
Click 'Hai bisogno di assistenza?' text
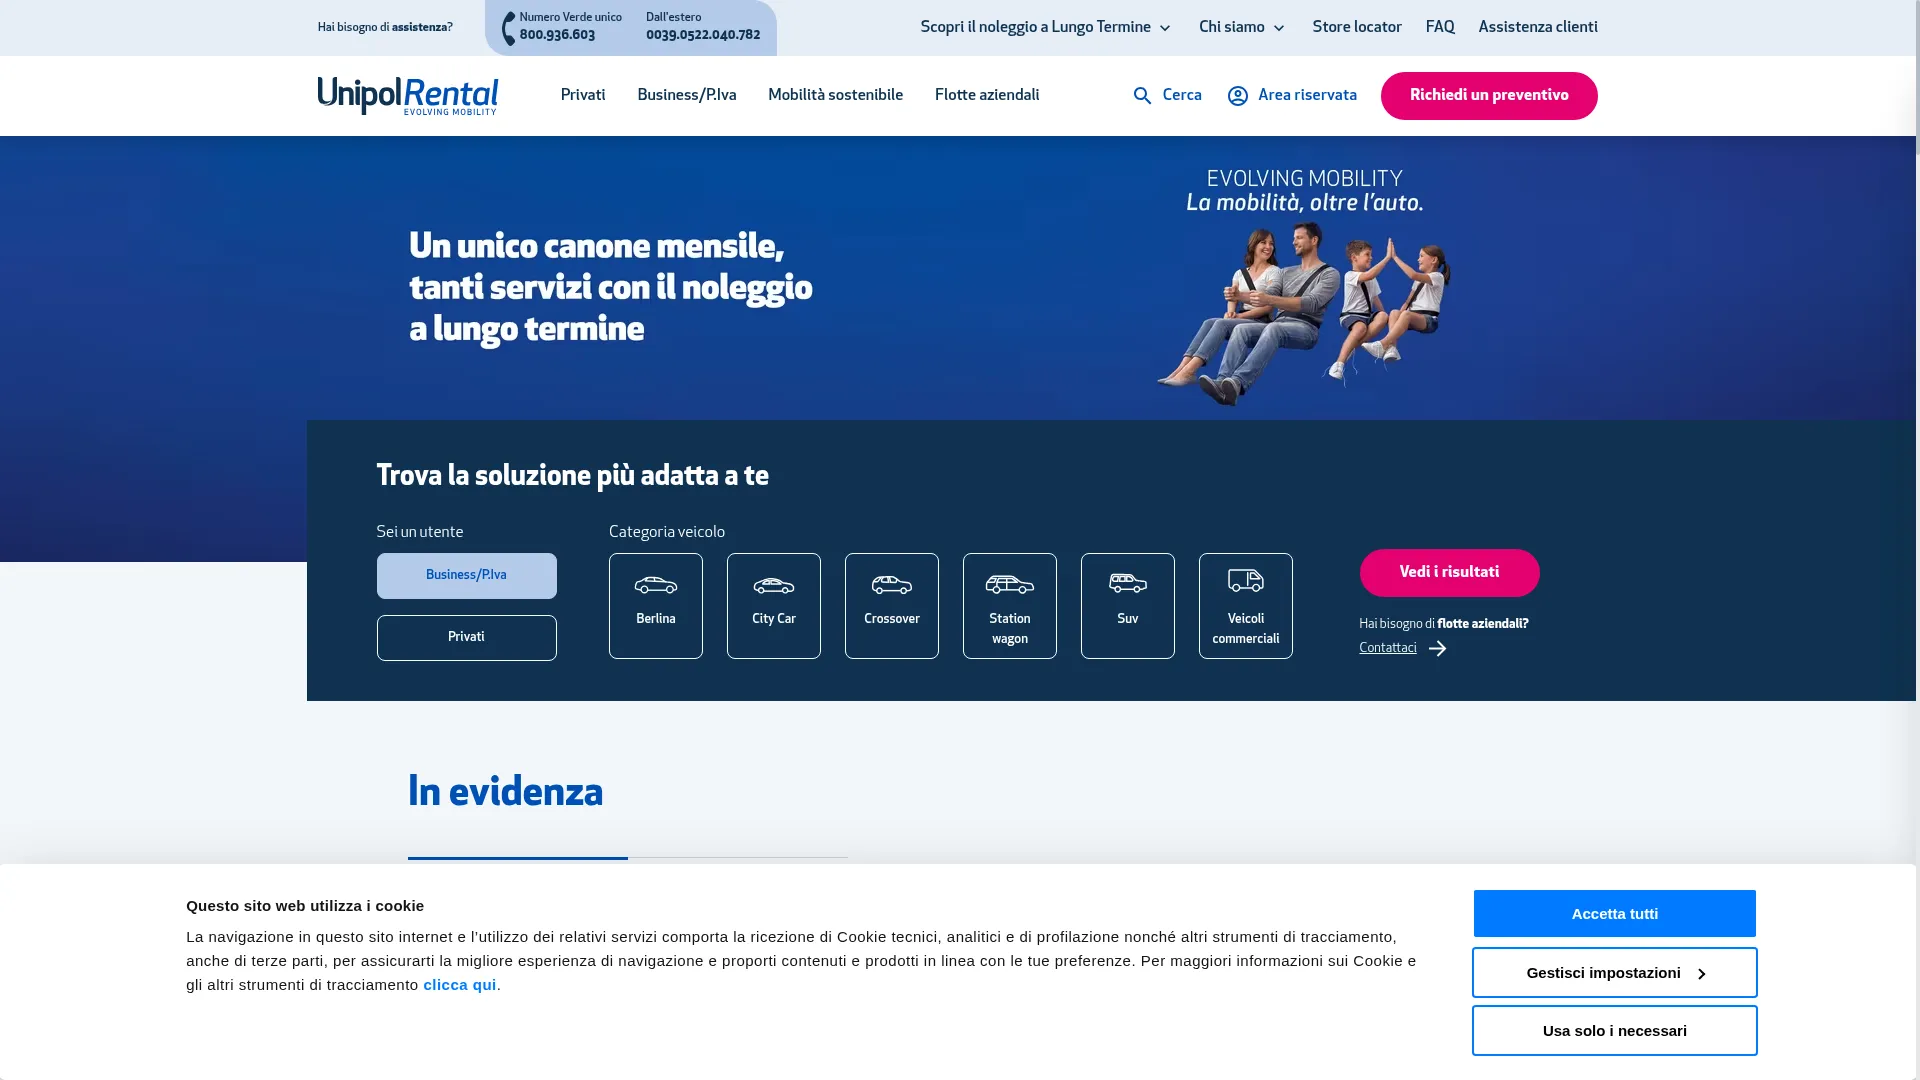click(385, 28)
